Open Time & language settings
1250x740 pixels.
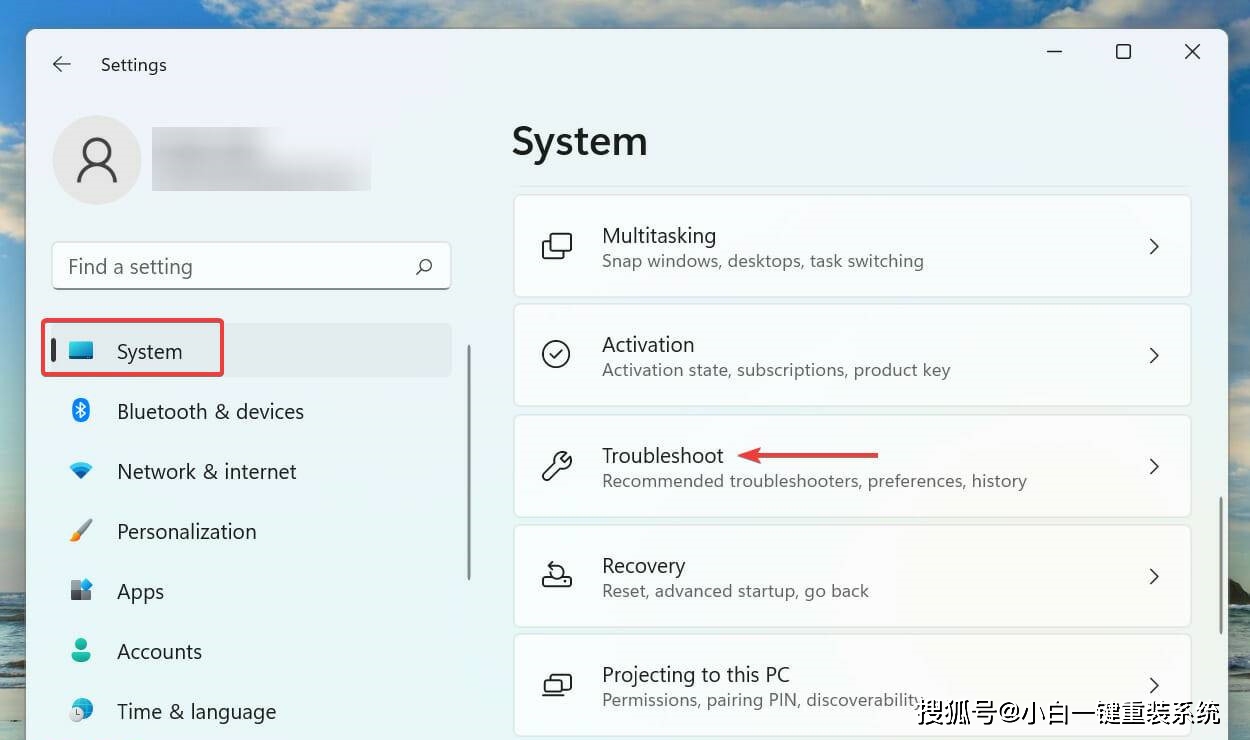pyautogui.click(x=251, y=711)
